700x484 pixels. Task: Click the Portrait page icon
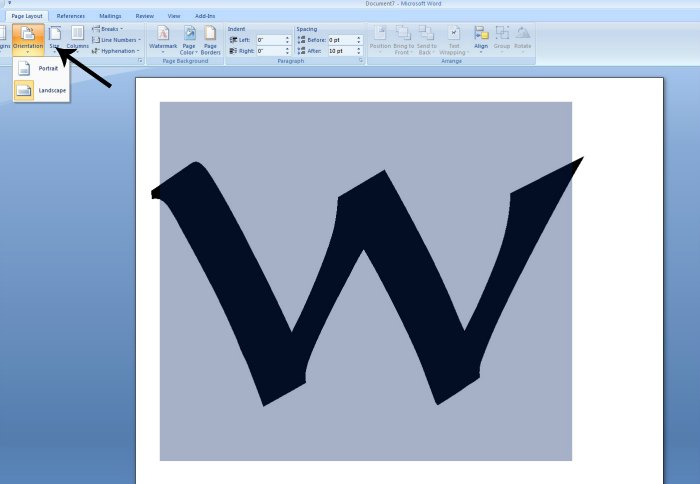[x=24, y=68]
